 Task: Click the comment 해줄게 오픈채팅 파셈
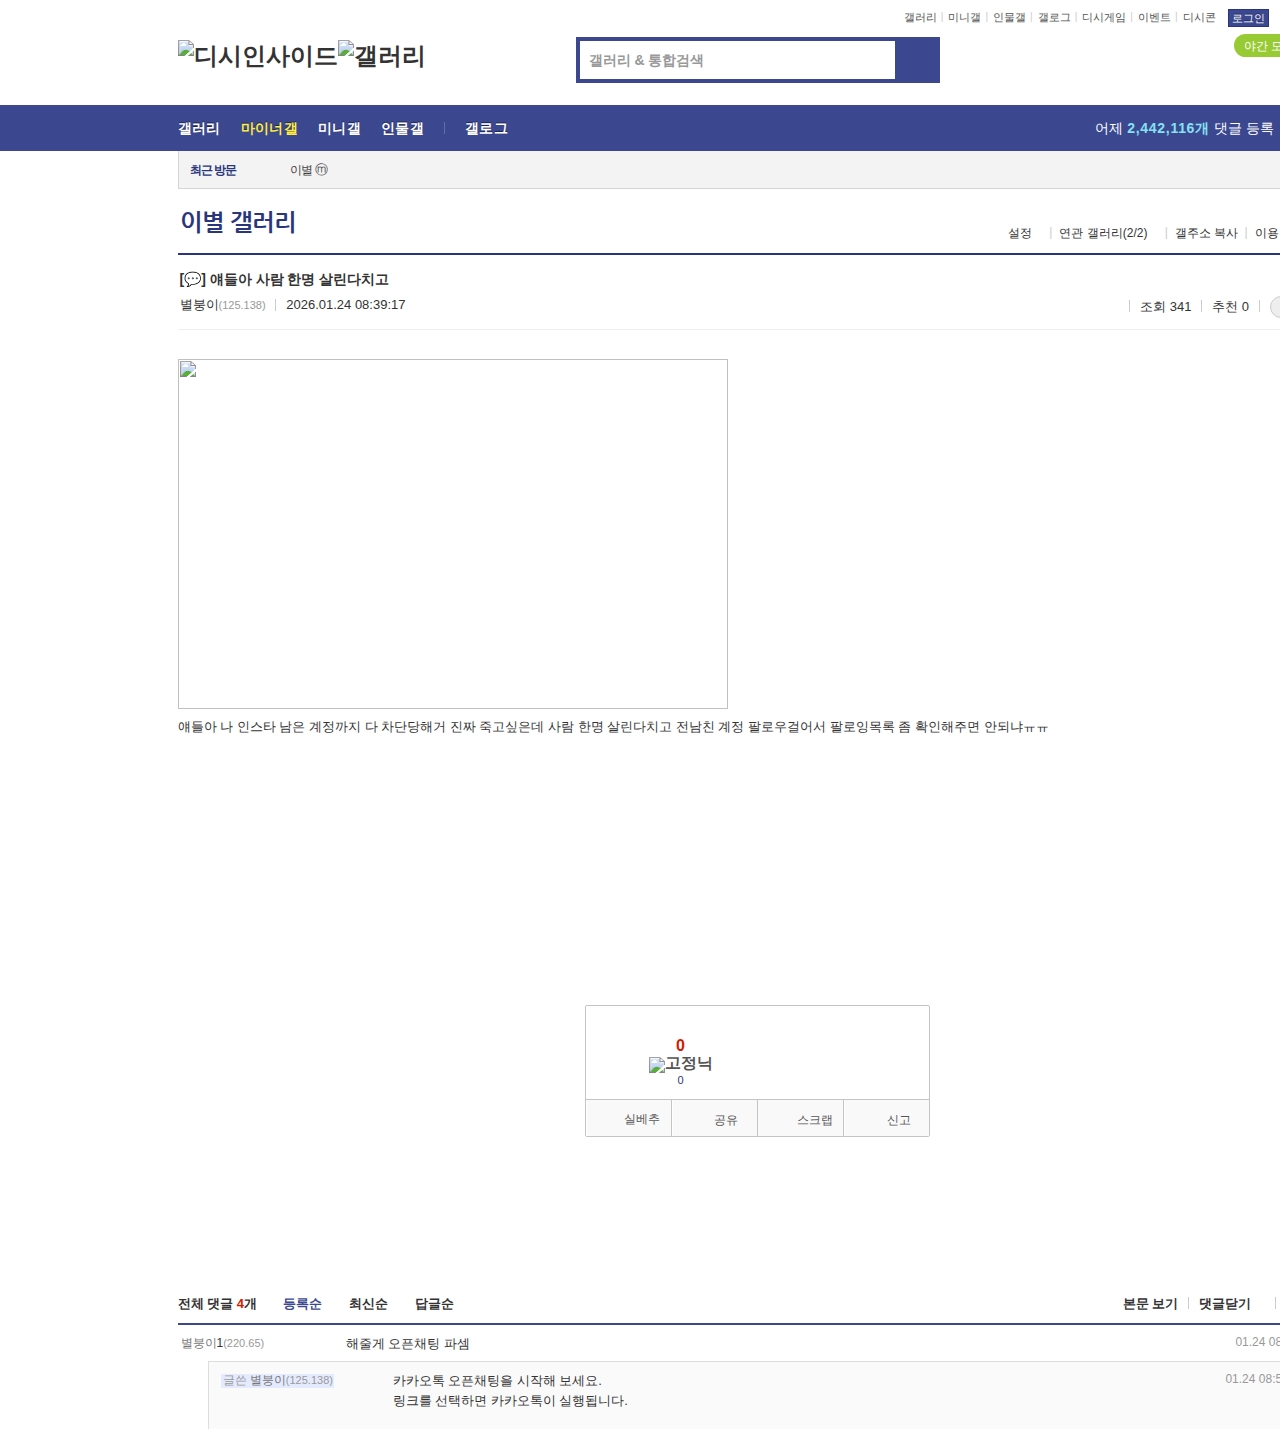[408, 1344]
